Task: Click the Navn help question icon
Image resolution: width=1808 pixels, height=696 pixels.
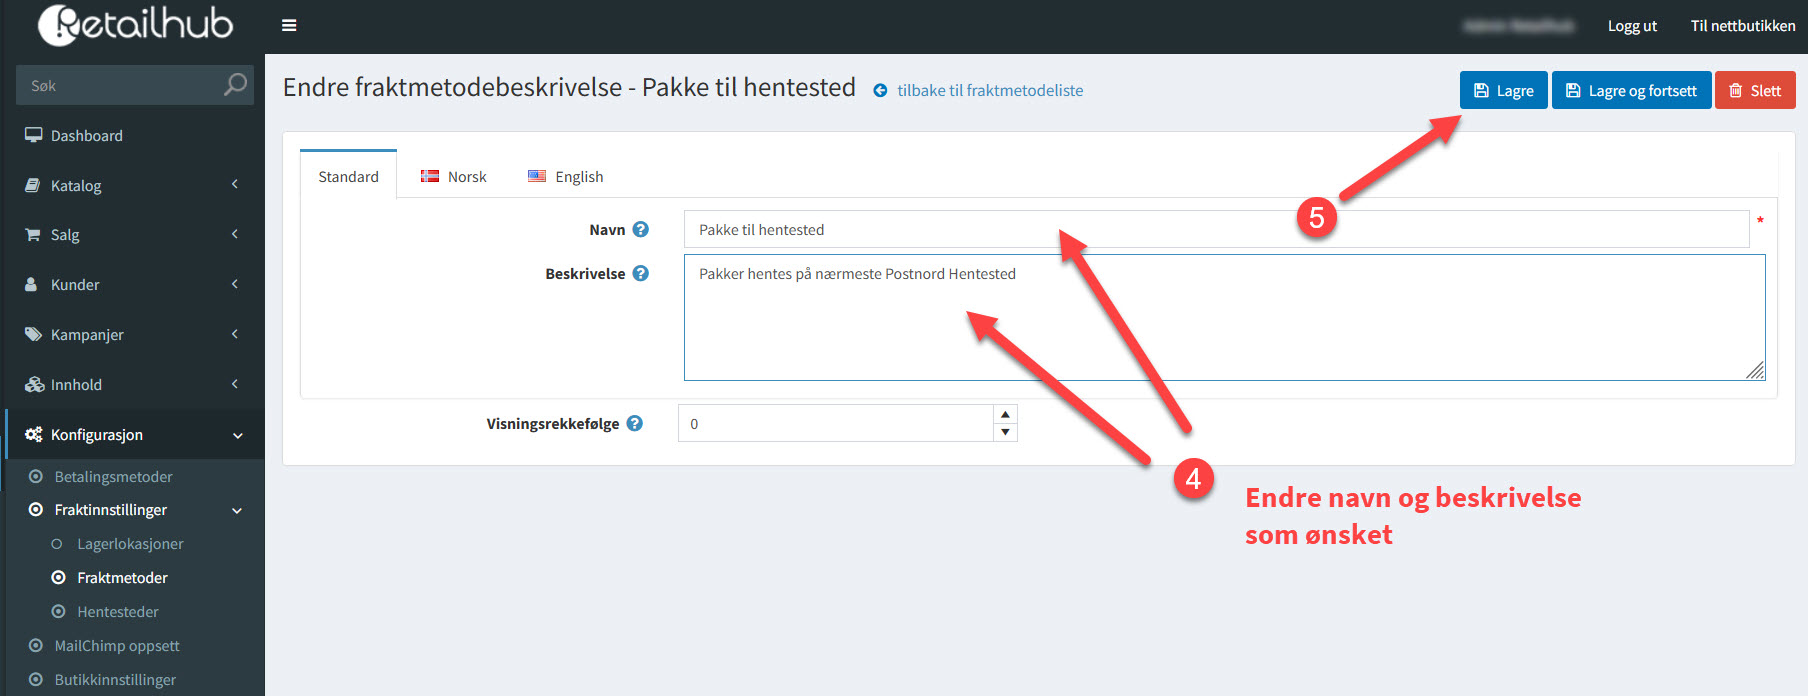Action: coord(641,229)
